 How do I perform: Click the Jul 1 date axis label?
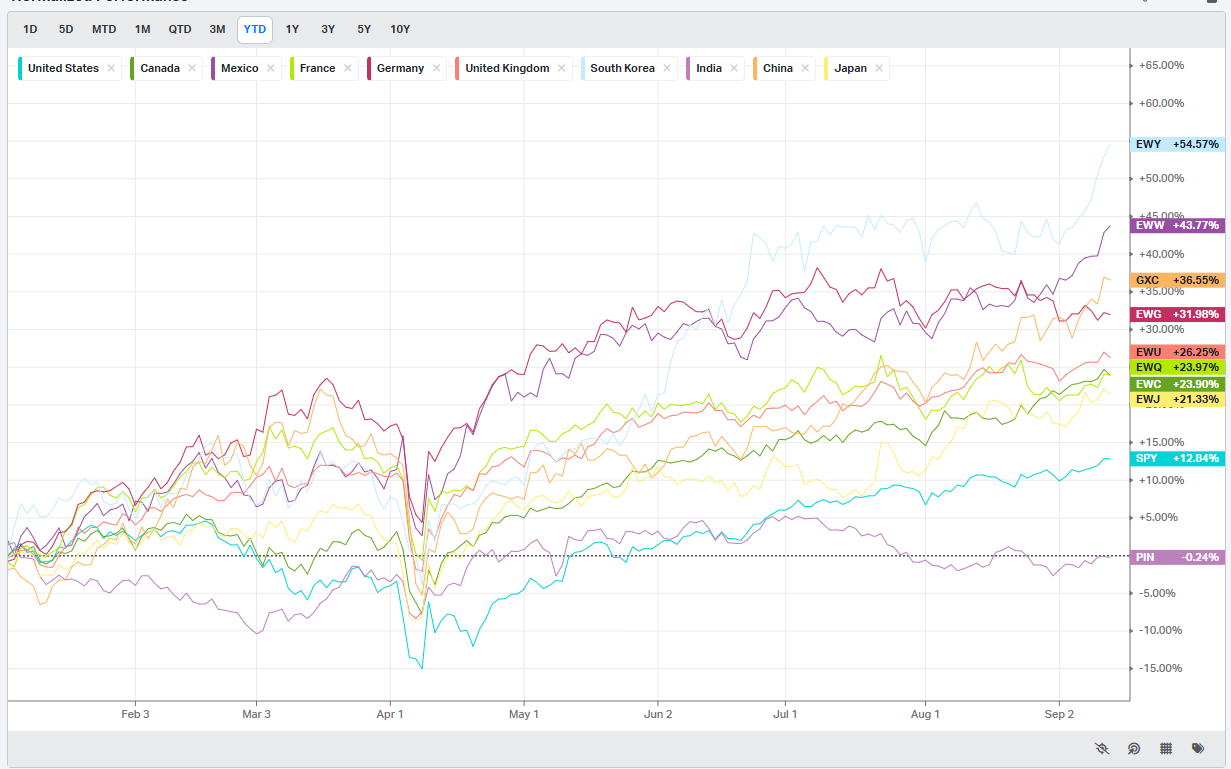pyautogui.click(x=786, y=714)
